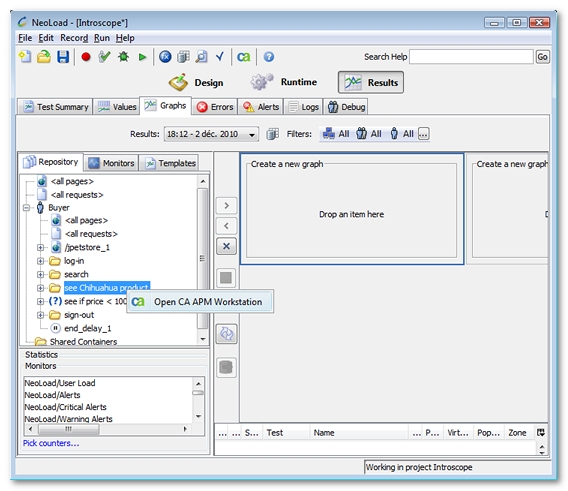Click the Go button next to Search Help
Viewport: 568px width, 491px height.
click(x=542, y=57)
